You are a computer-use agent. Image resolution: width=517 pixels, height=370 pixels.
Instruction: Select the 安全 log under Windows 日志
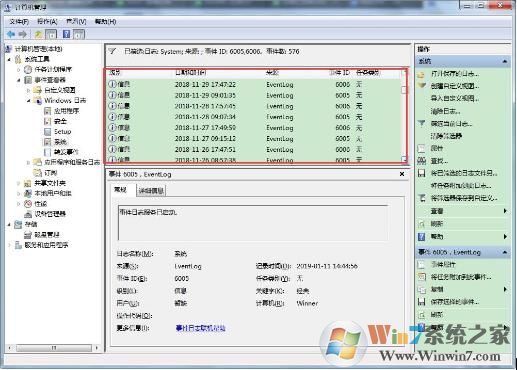60,121
